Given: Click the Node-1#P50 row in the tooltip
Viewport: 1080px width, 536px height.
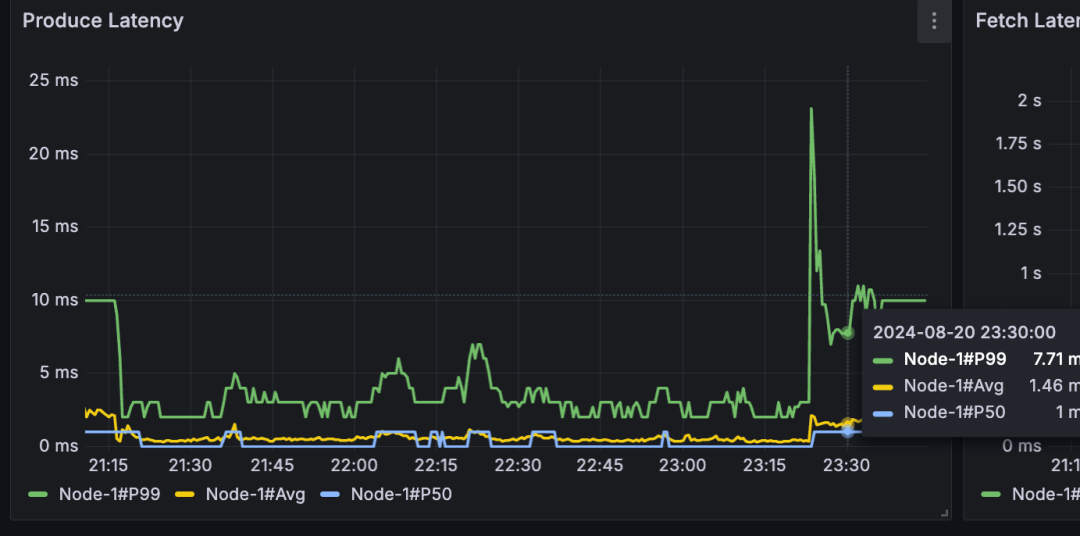Looking at the screenshot, I should pyautogui.click(x=976, y=413).
